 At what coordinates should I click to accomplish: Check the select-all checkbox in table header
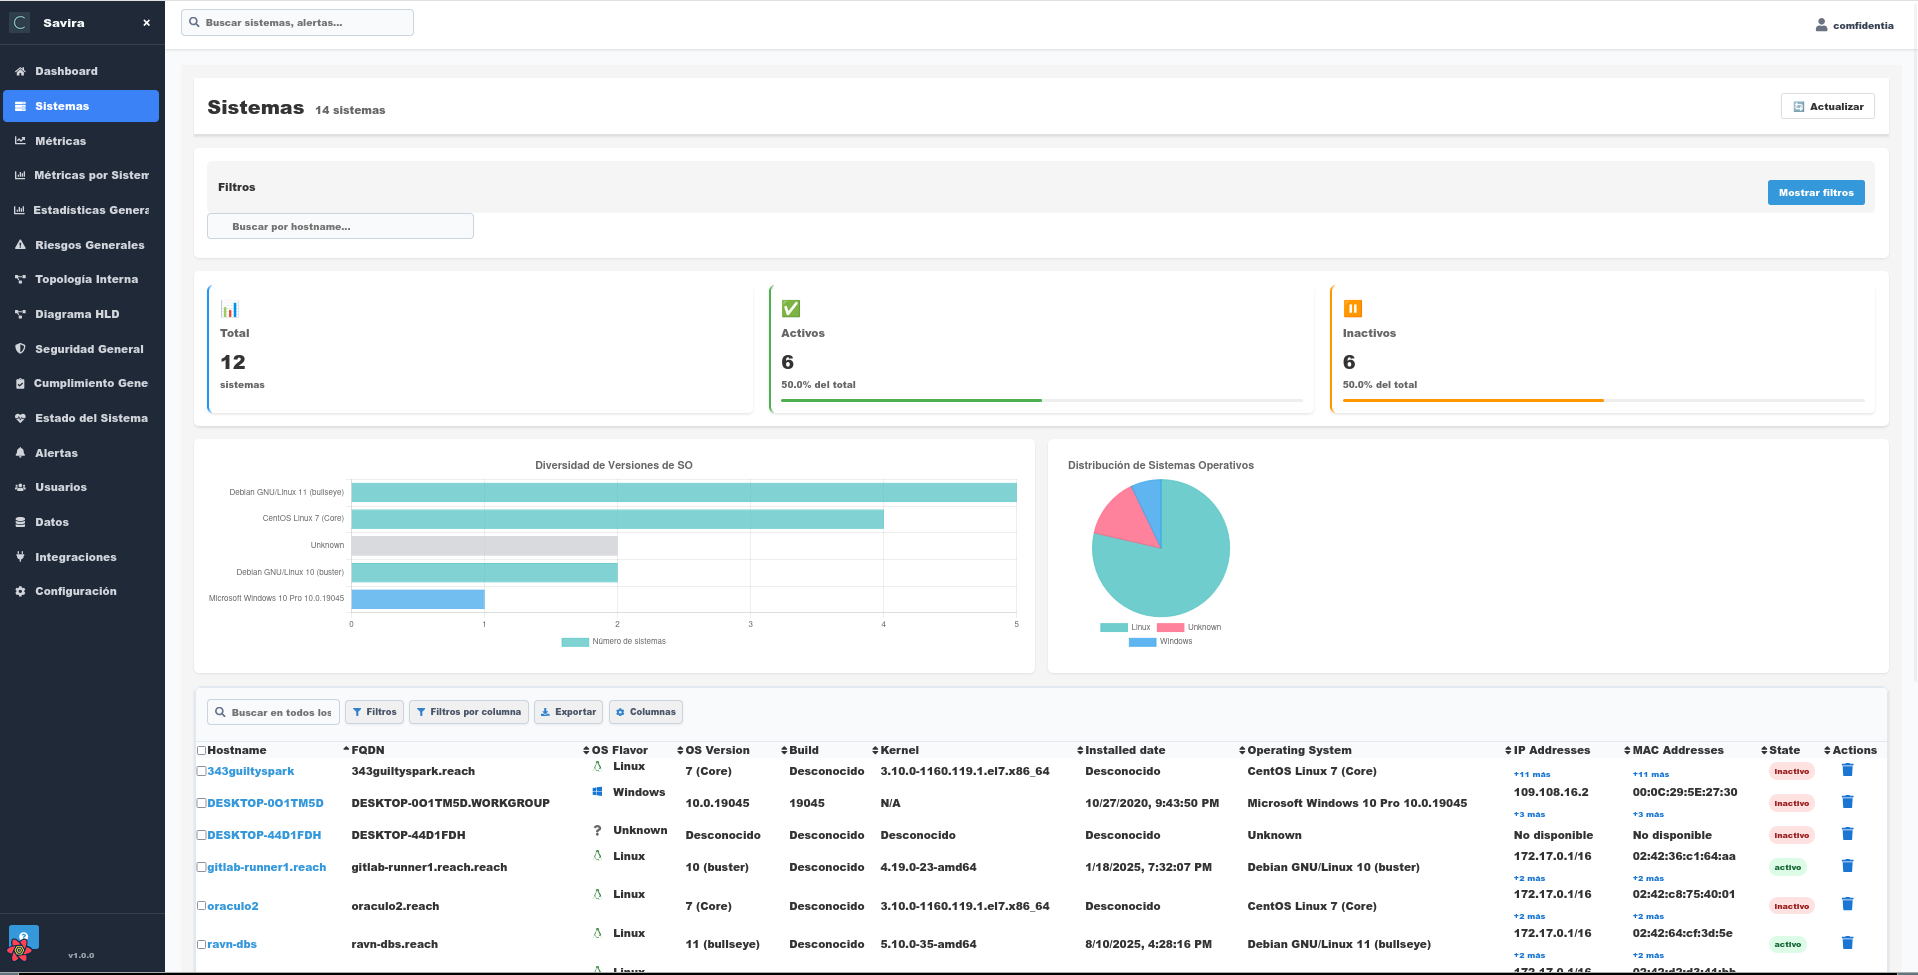click(x=201, y=749)
